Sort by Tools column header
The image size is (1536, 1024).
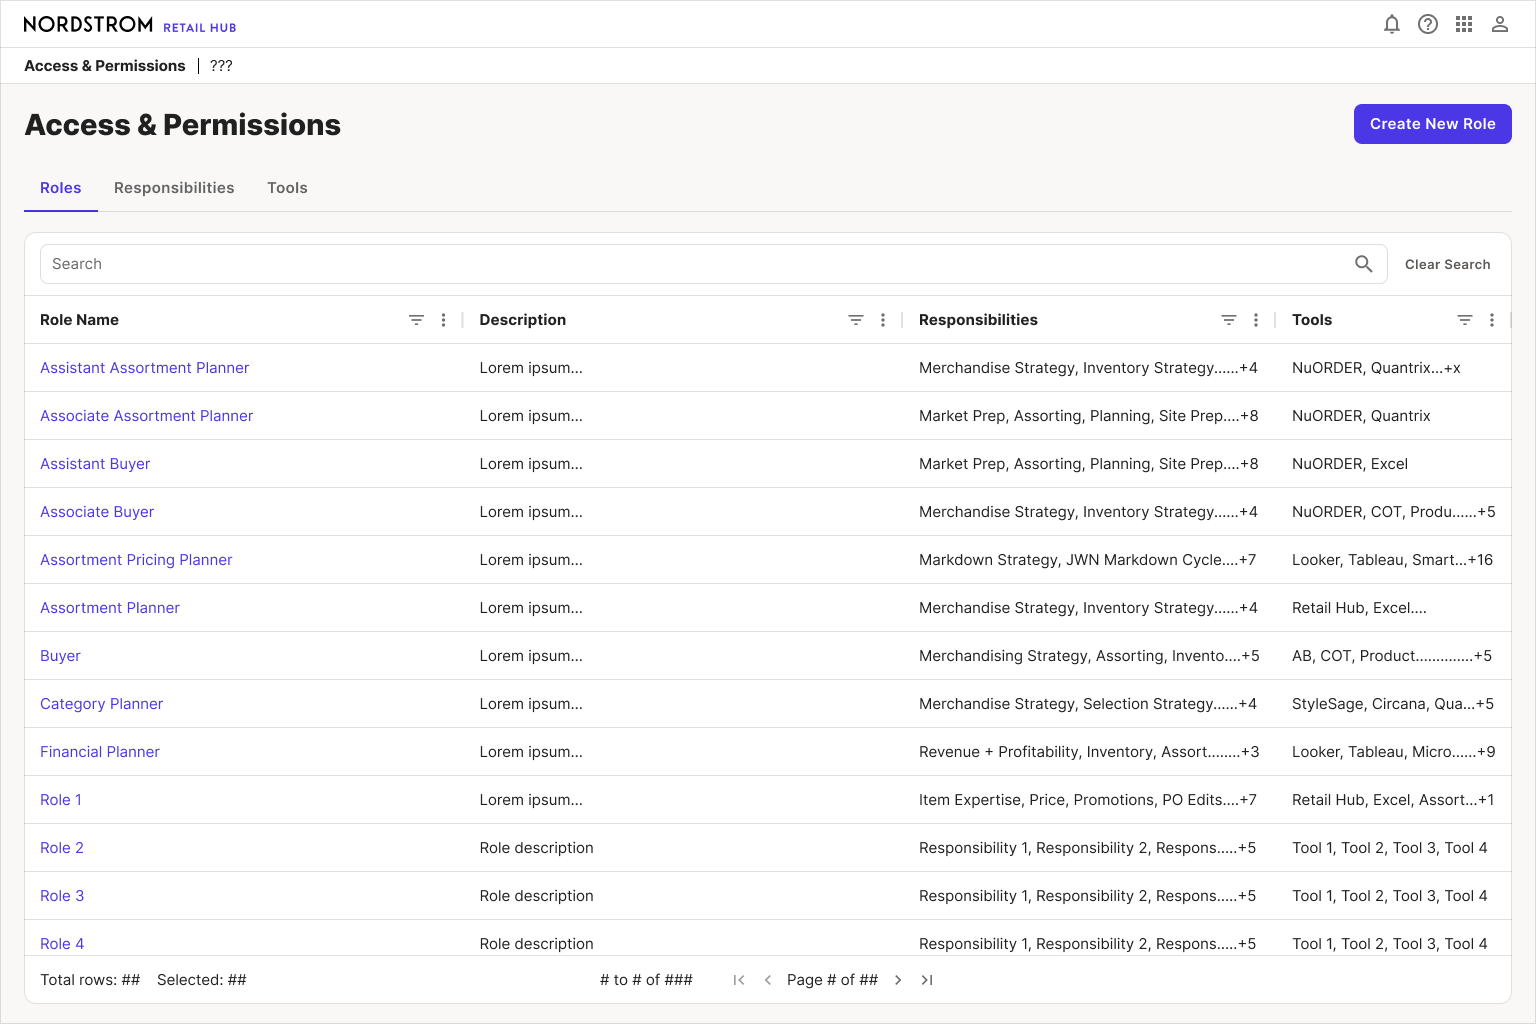coord(1312,320)
